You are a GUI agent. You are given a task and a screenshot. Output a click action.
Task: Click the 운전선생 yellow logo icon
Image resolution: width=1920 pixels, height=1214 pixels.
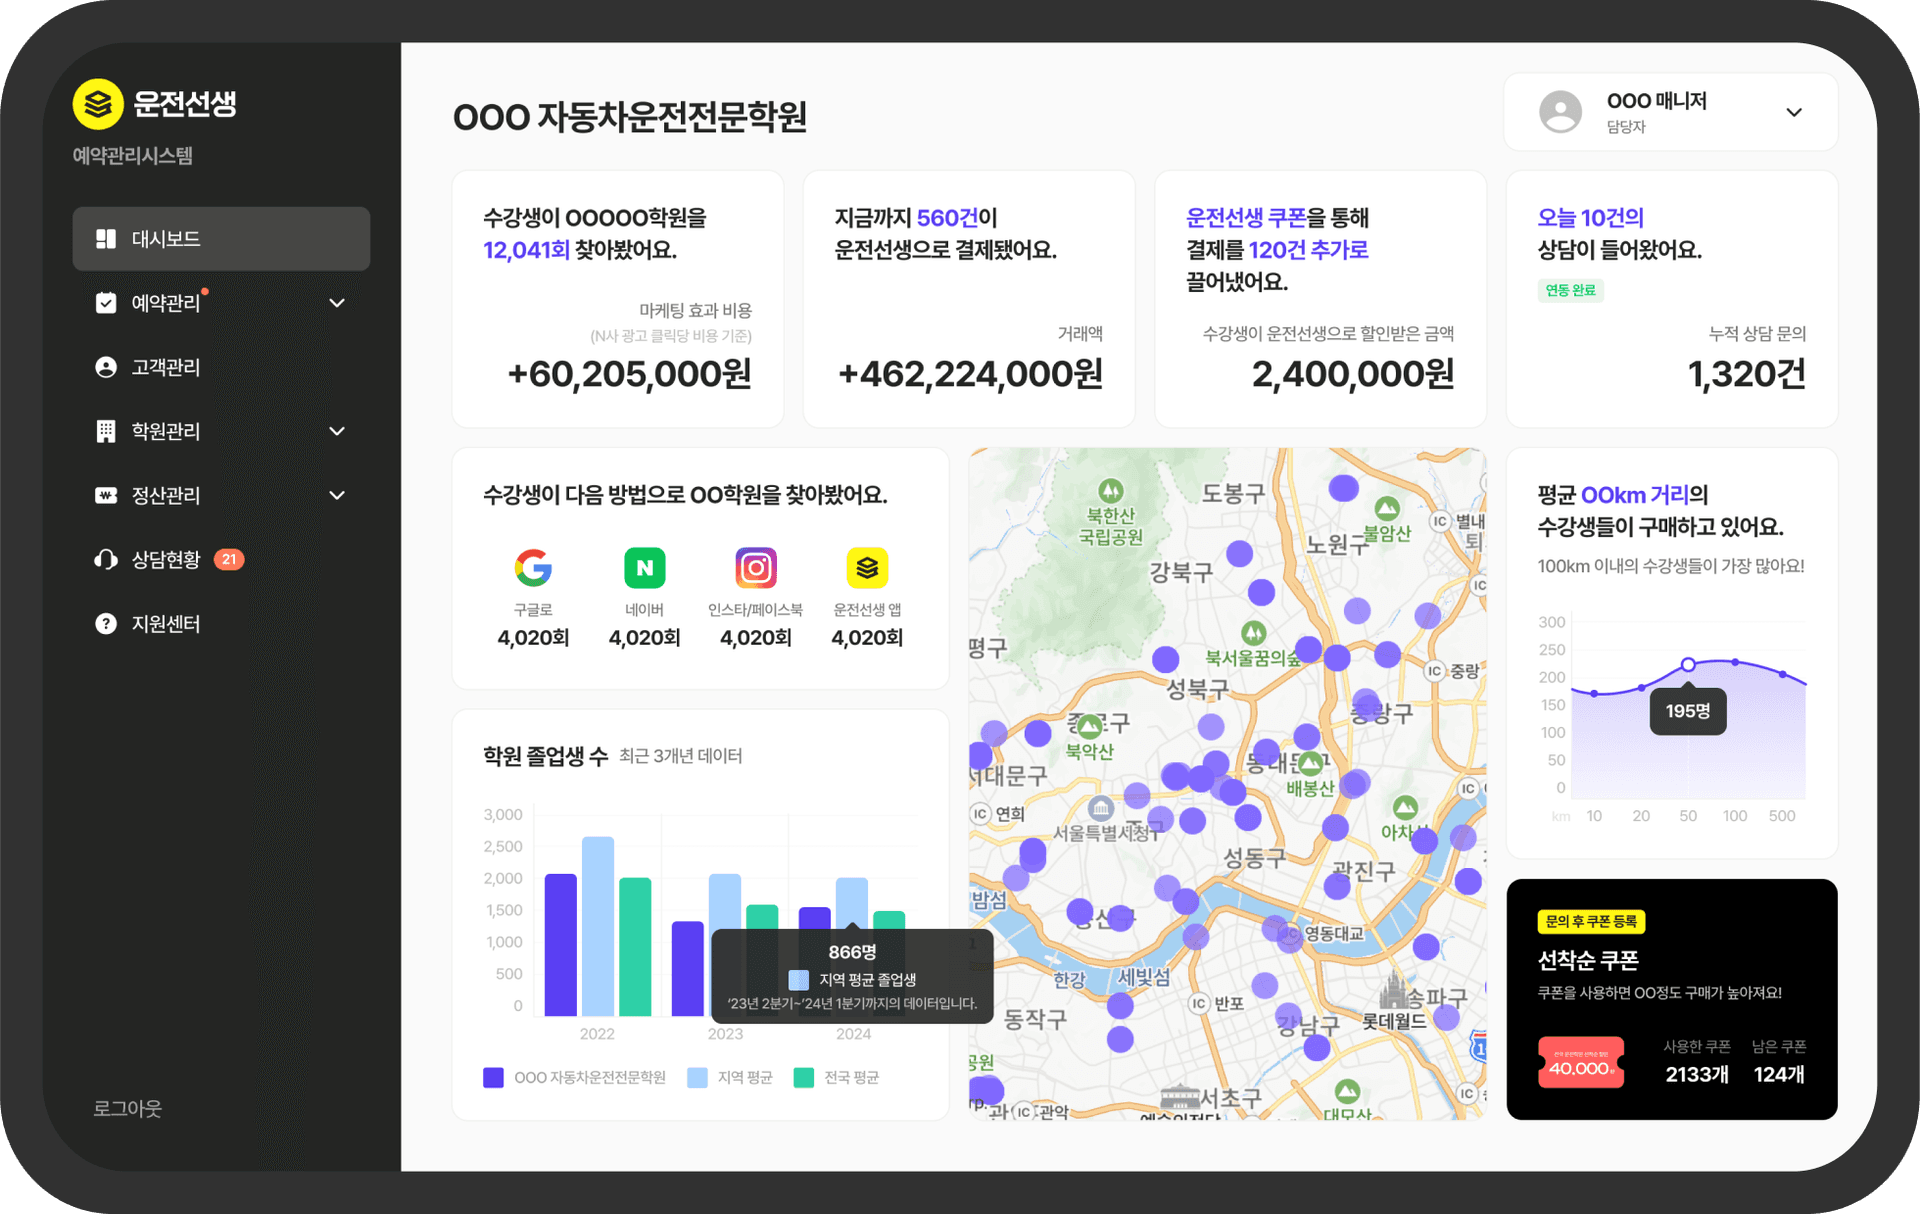[98, 104]
